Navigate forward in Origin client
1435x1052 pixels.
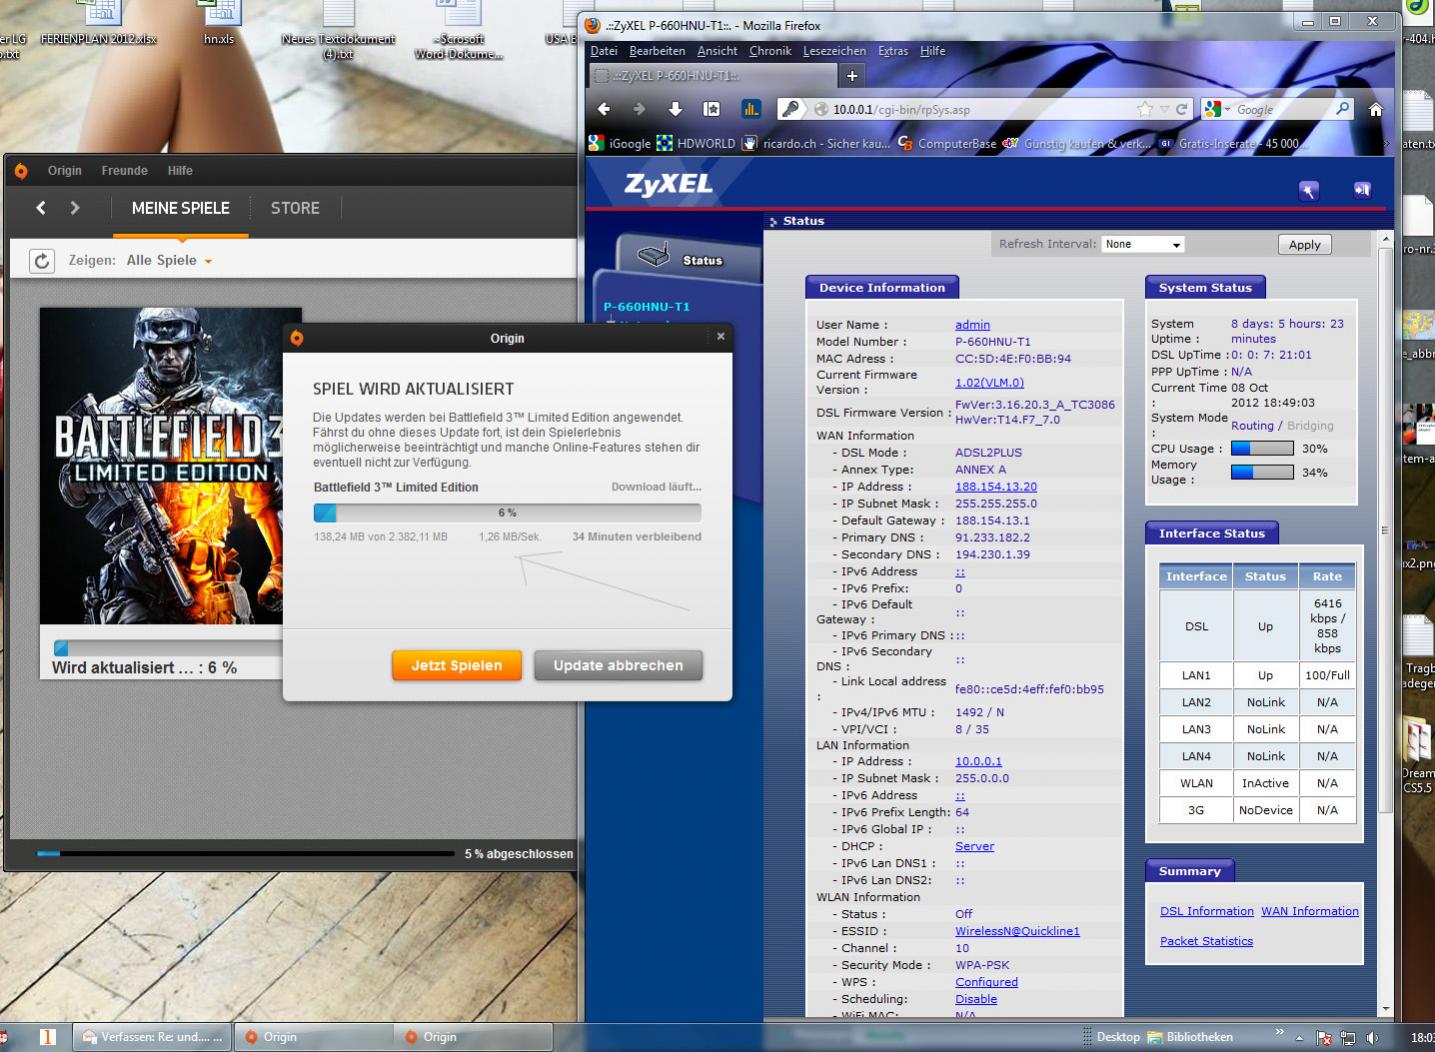click(75, 208)
